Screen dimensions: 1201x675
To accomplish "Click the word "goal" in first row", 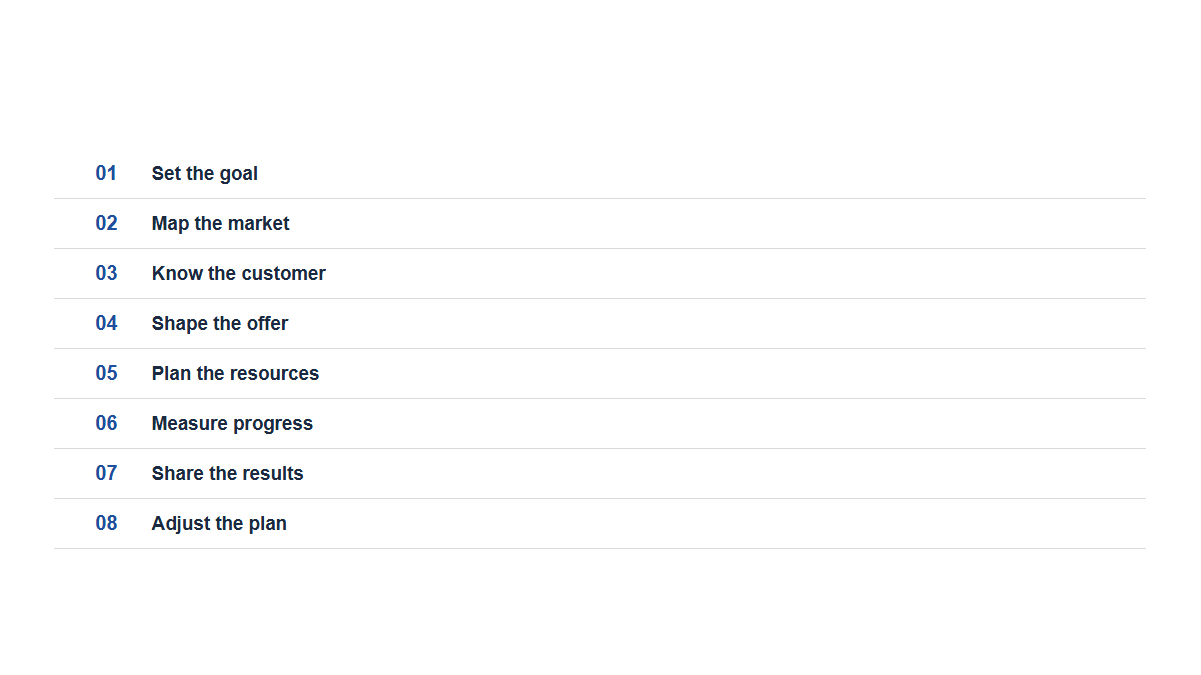I will pos(239,174).
